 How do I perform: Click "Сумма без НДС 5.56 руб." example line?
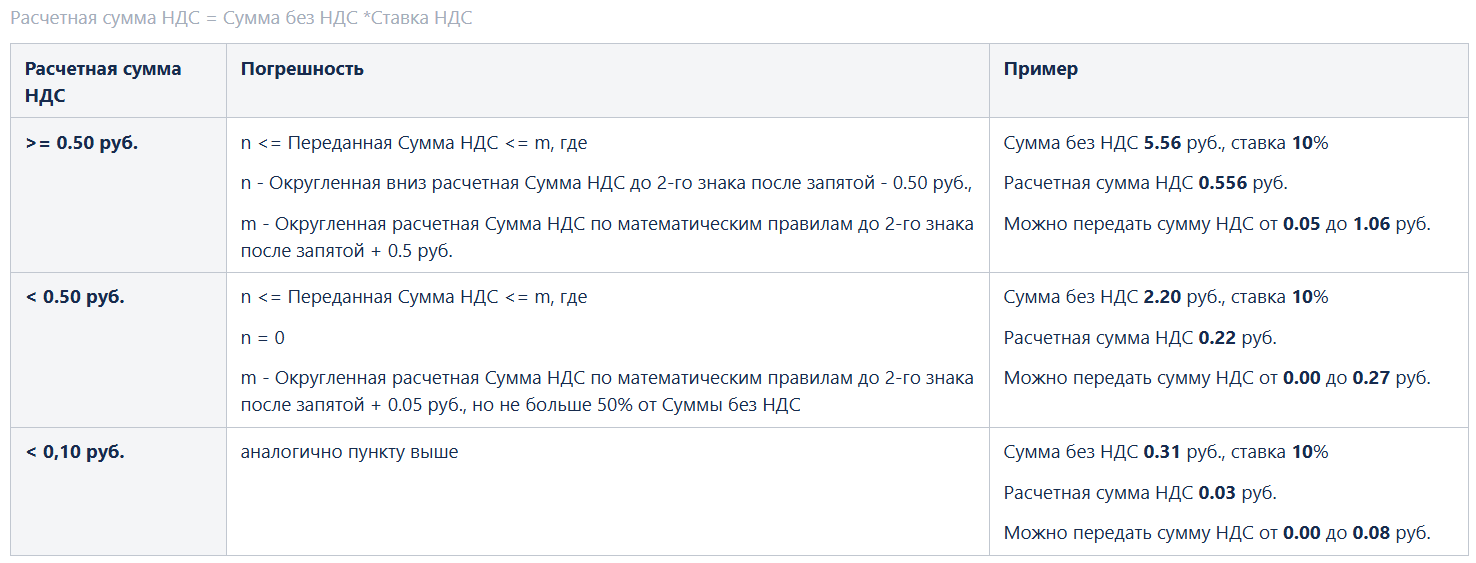(1166, 143)
